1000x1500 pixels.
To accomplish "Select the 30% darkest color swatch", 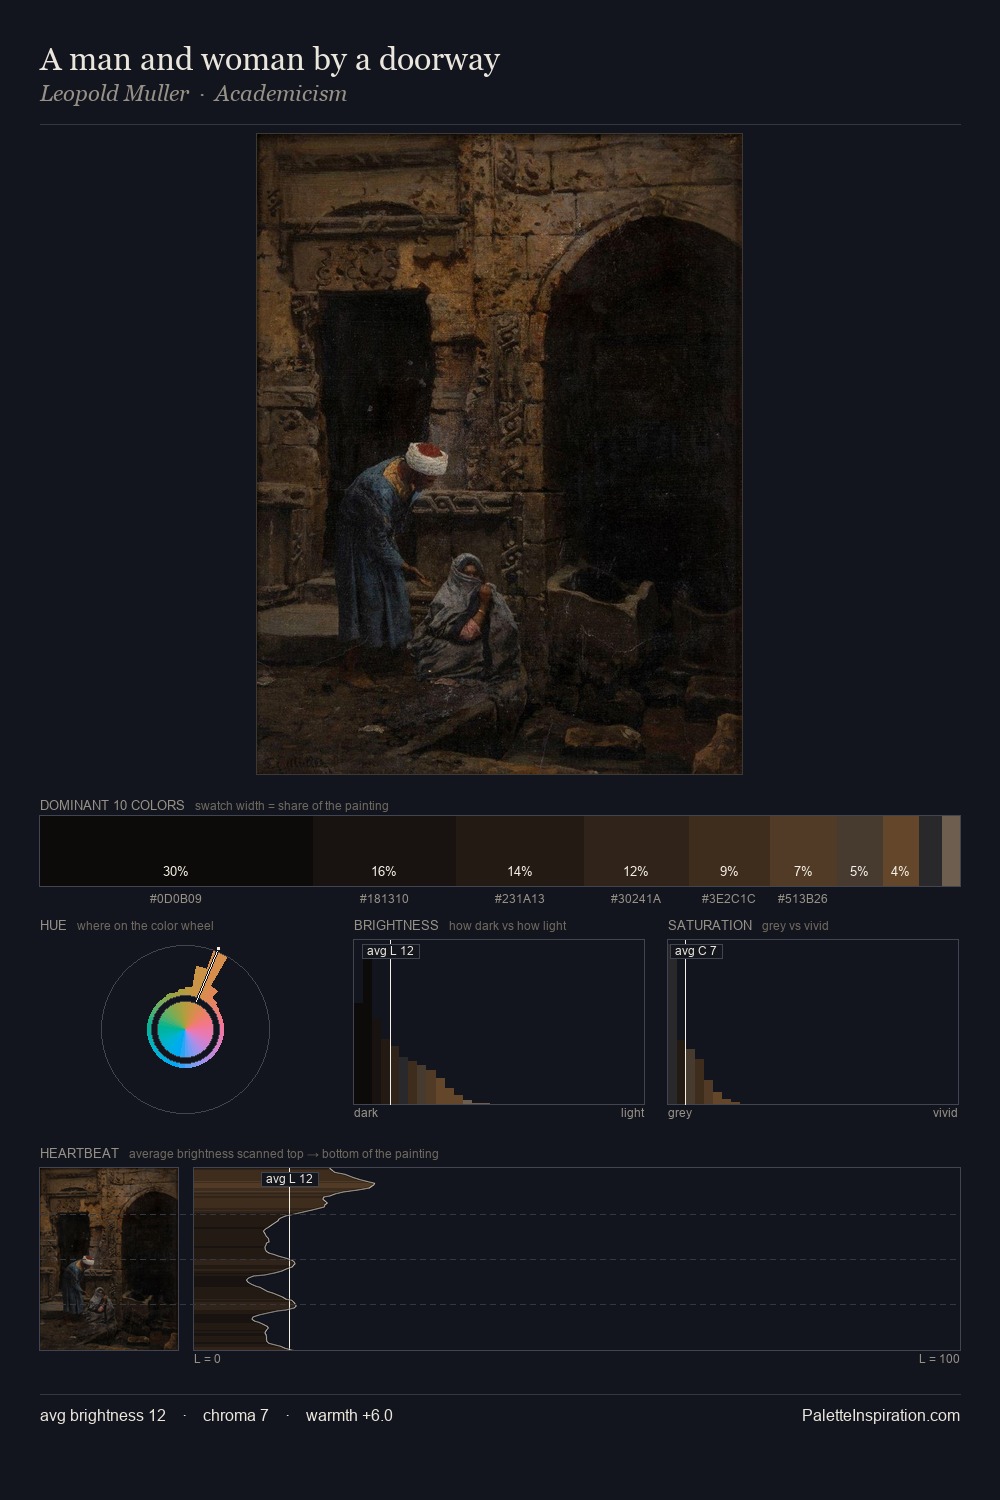I will 176,851.
